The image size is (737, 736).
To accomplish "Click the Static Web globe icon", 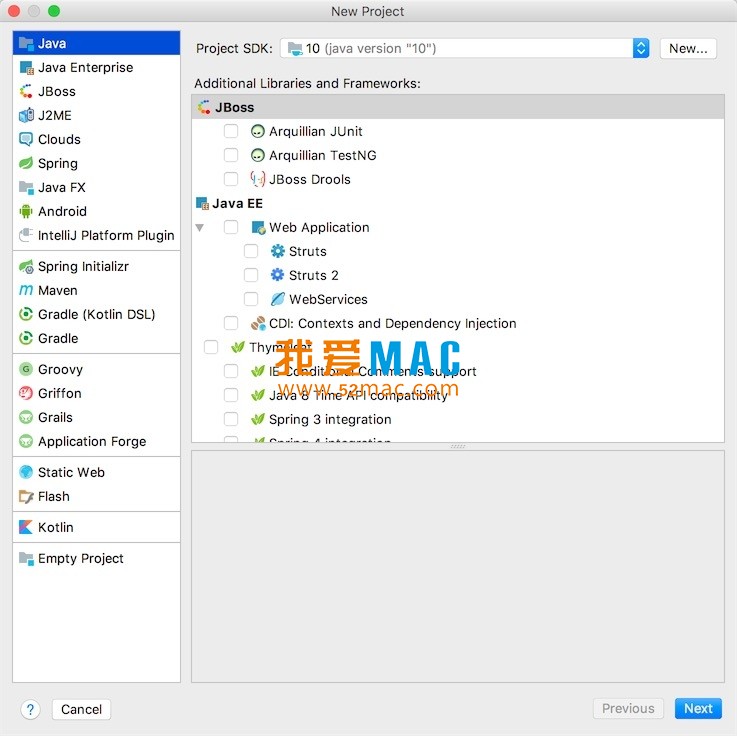I will [x=26, y=472].
